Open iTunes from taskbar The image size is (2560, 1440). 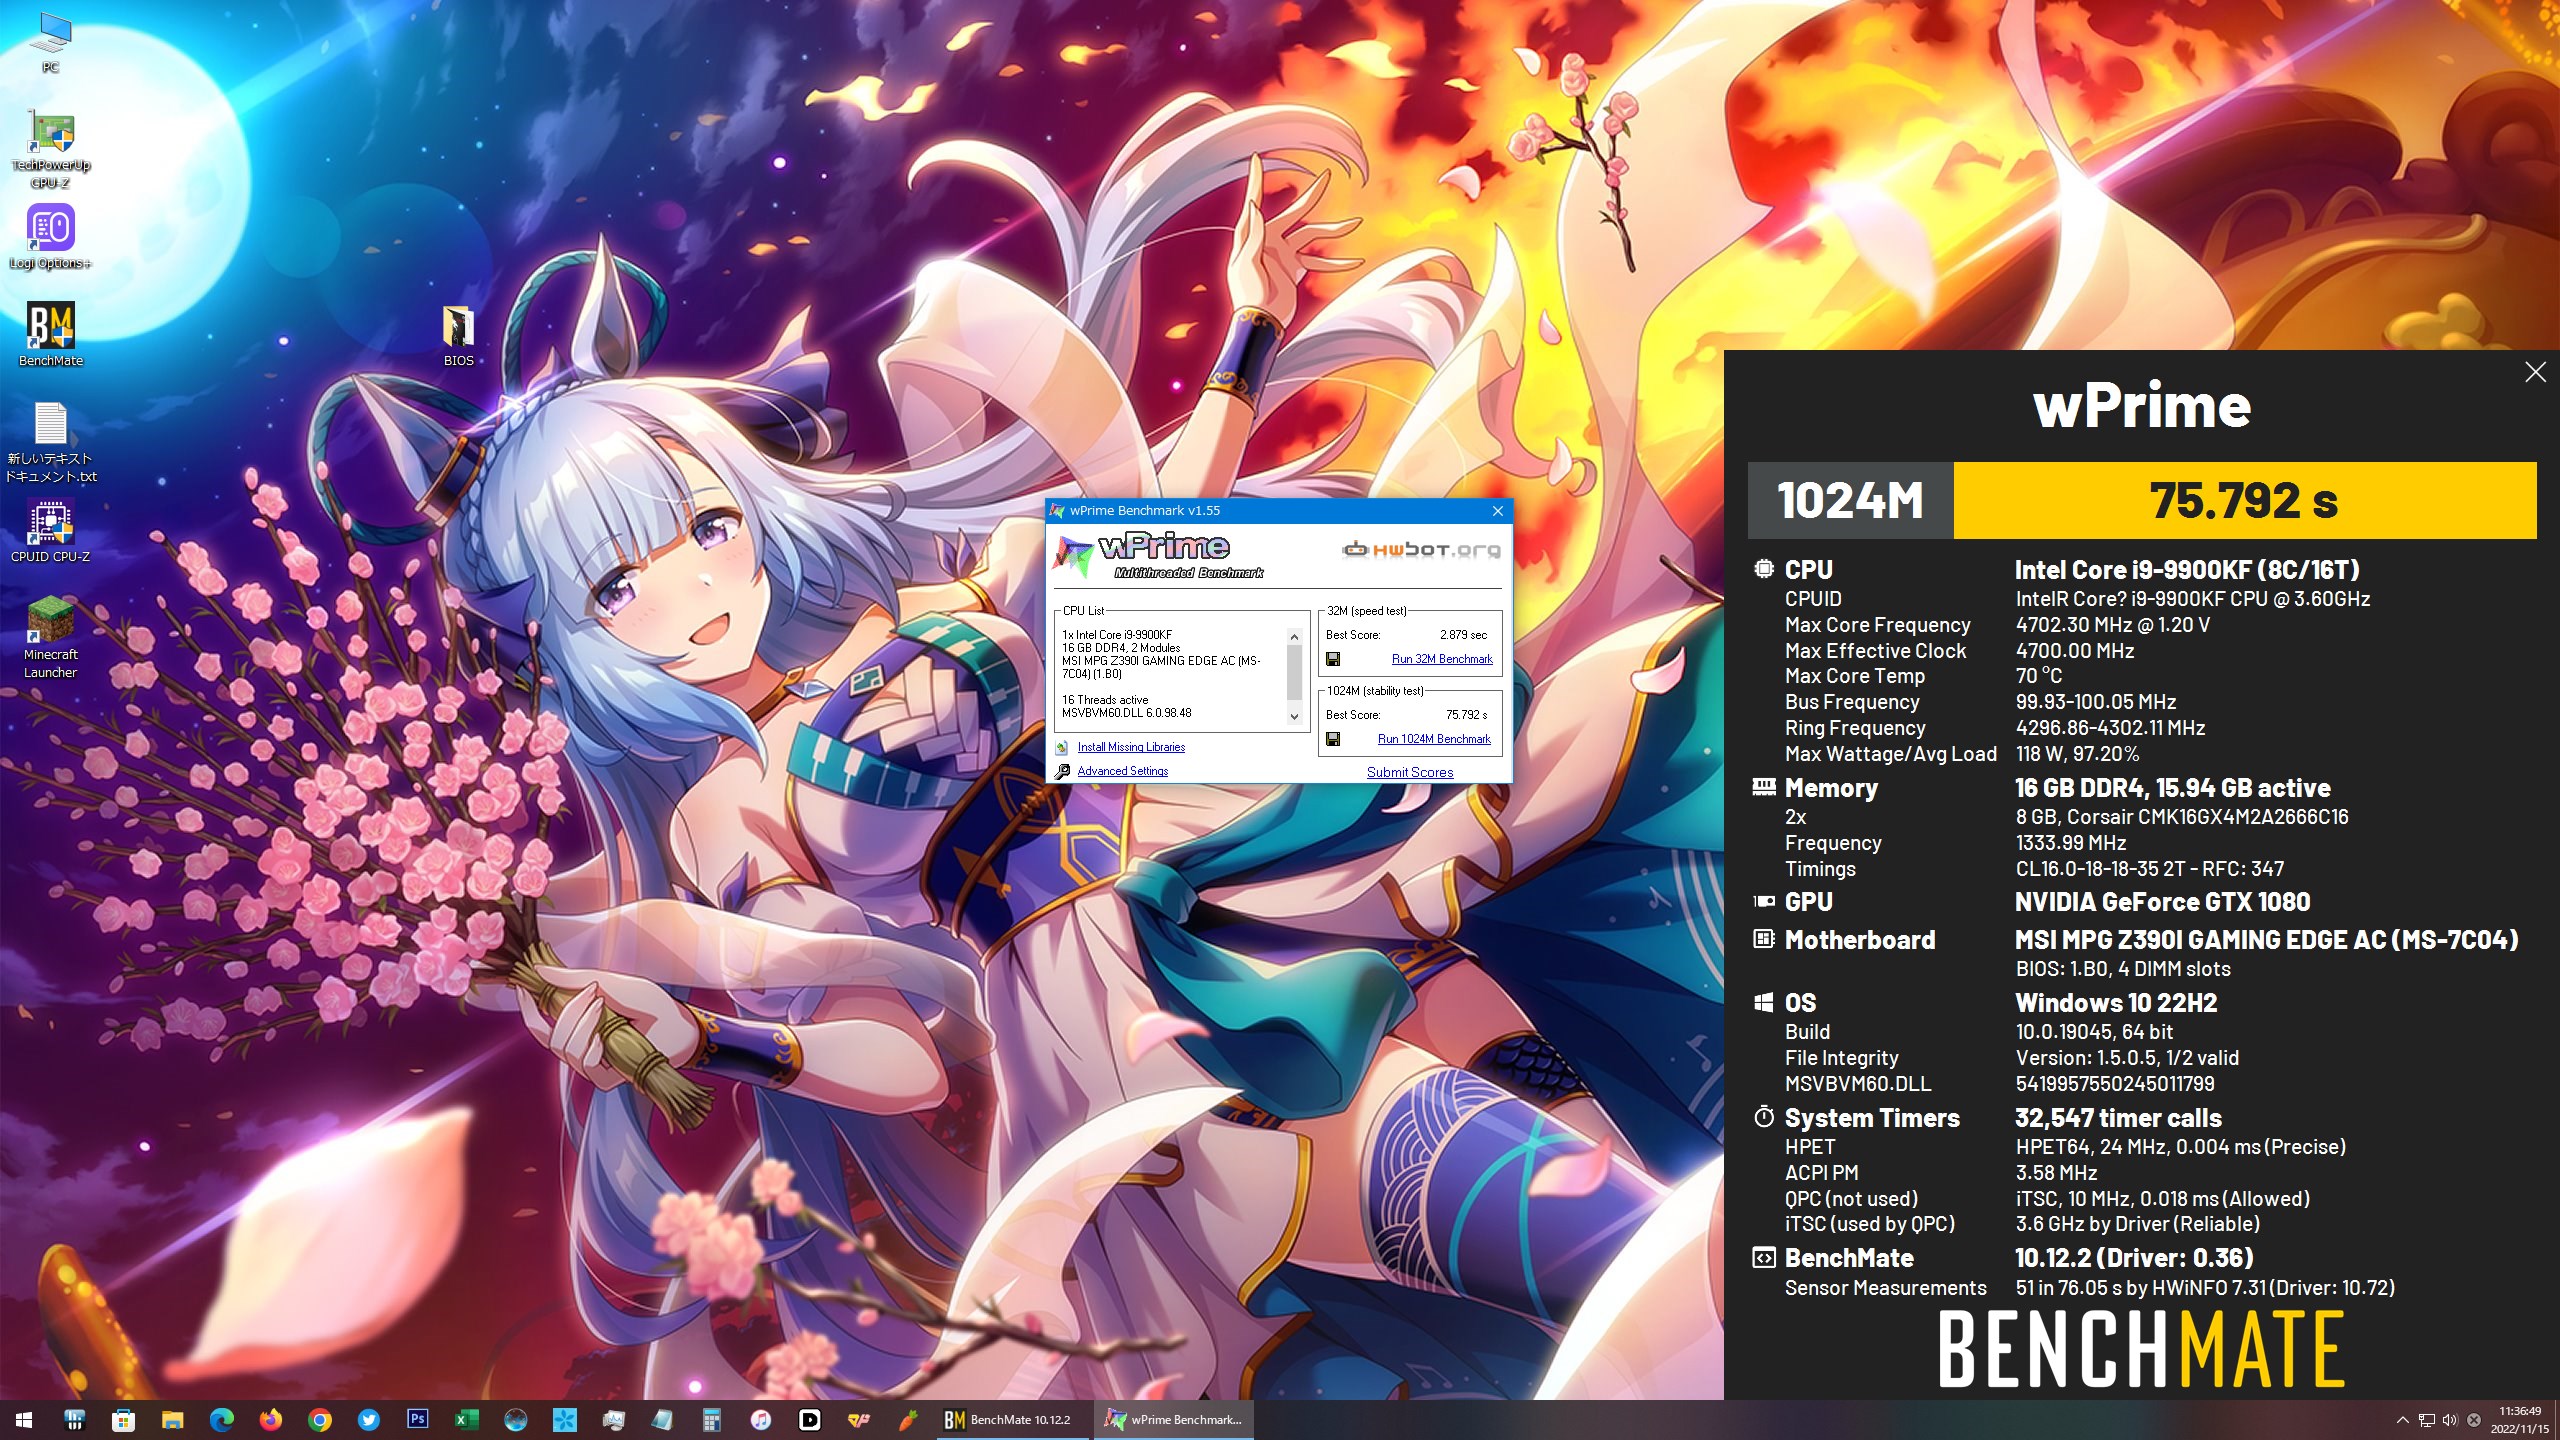[x=760, y=1420]
